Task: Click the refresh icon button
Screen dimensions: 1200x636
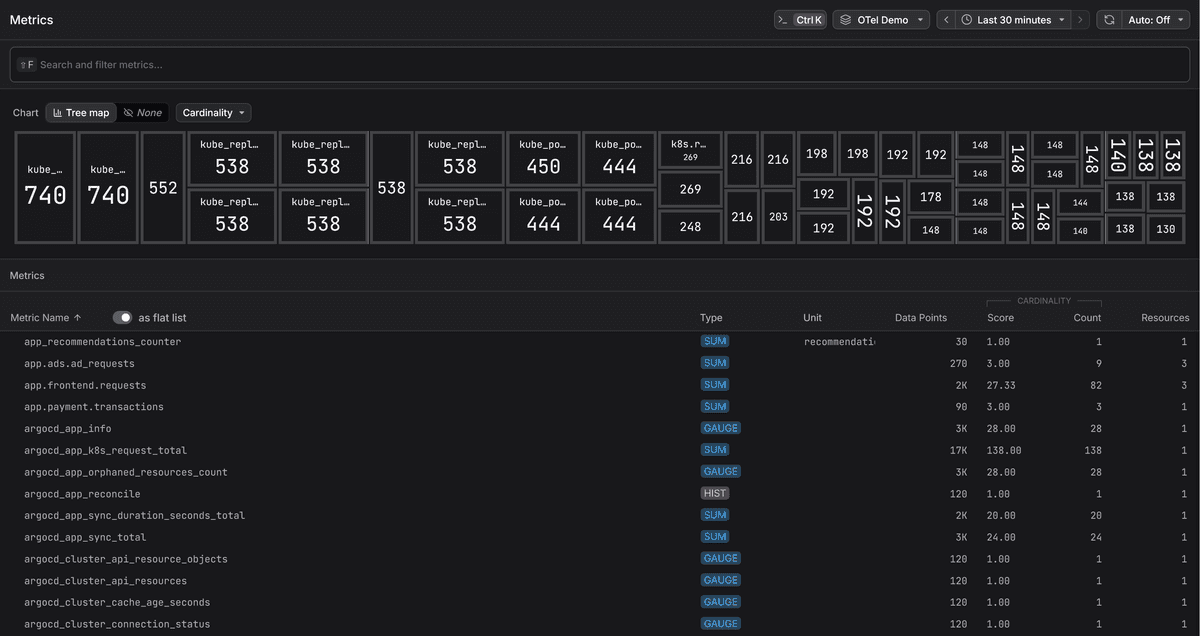Action: (1108, 20)
